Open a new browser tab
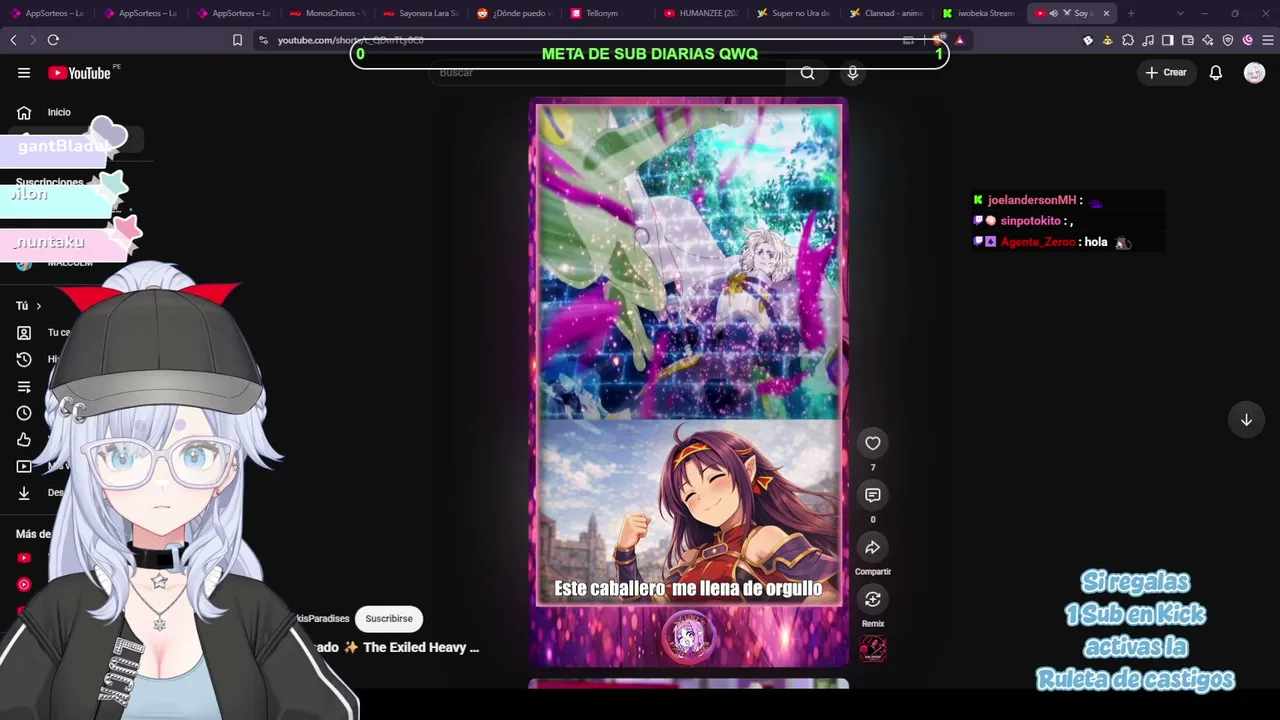The image size is (1280, 720). (x=1131, y=13)
